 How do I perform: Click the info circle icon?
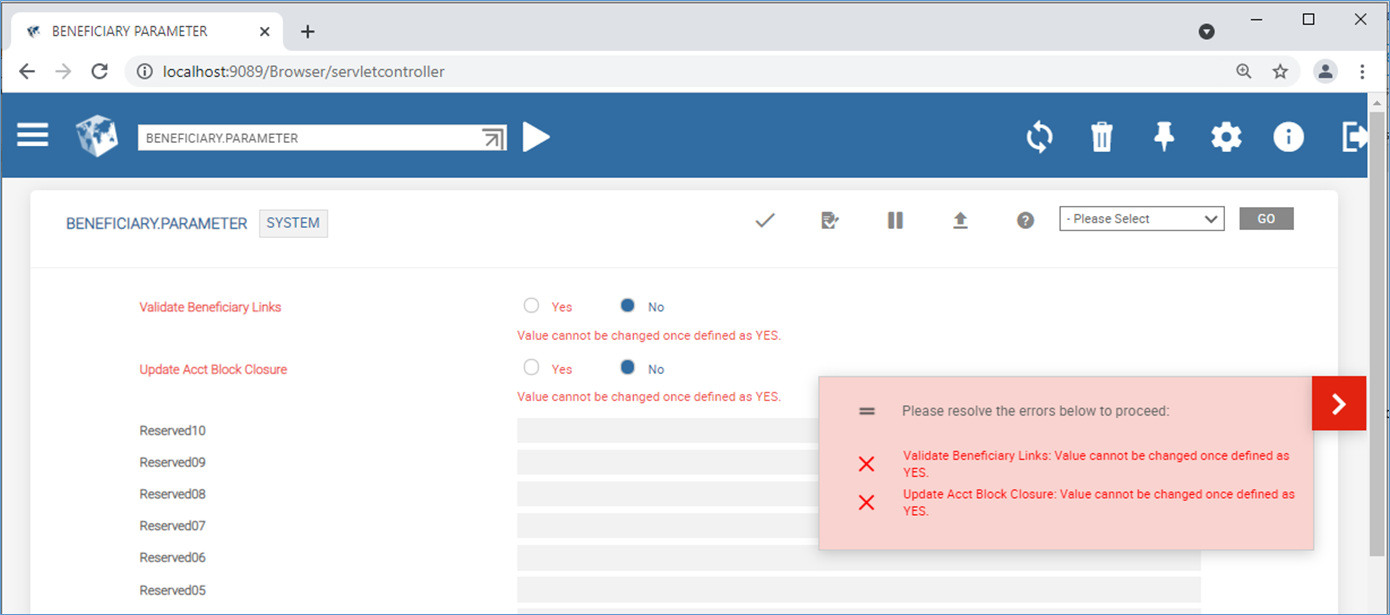(1288, 137)
